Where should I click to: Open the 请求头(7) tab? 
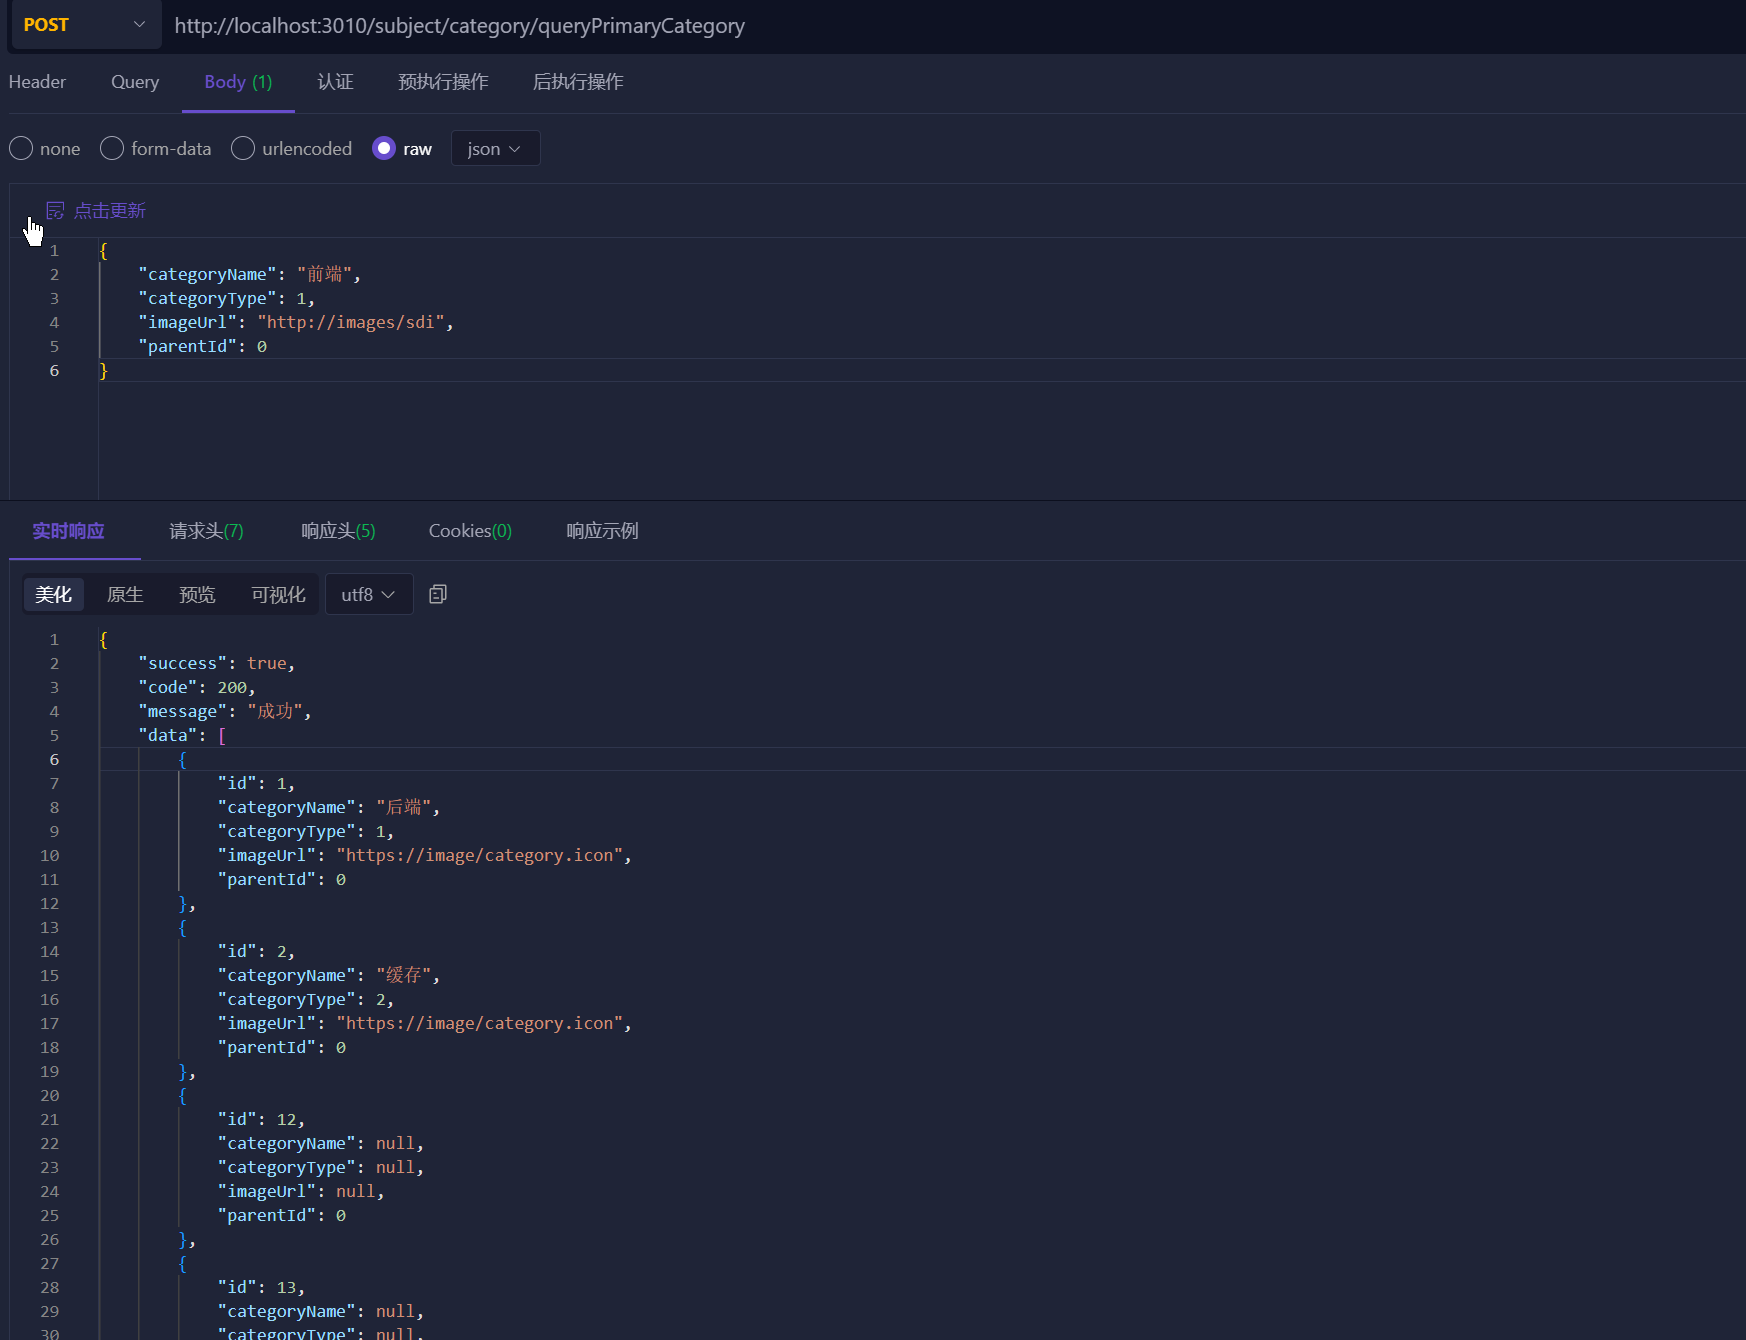[206, 531]
